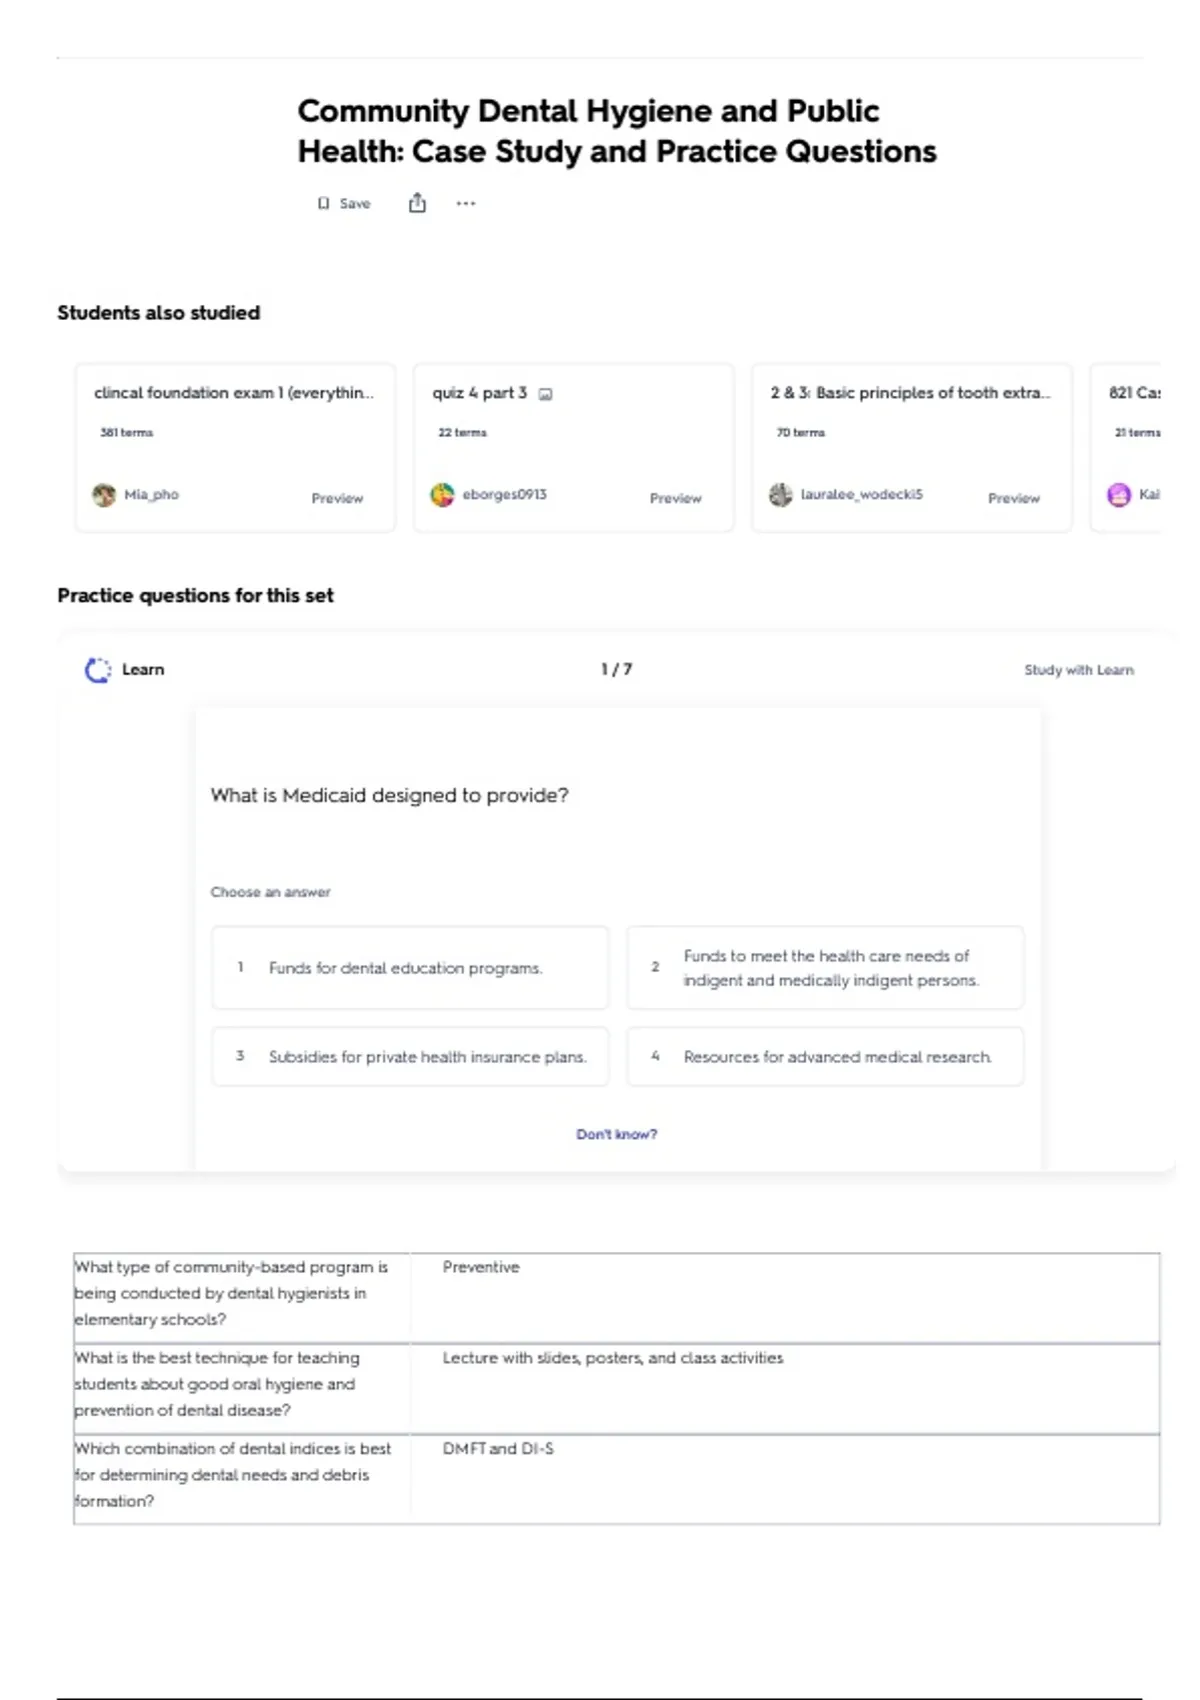
Task: Click the Preventive answer table row
Action: point(616,1297)
